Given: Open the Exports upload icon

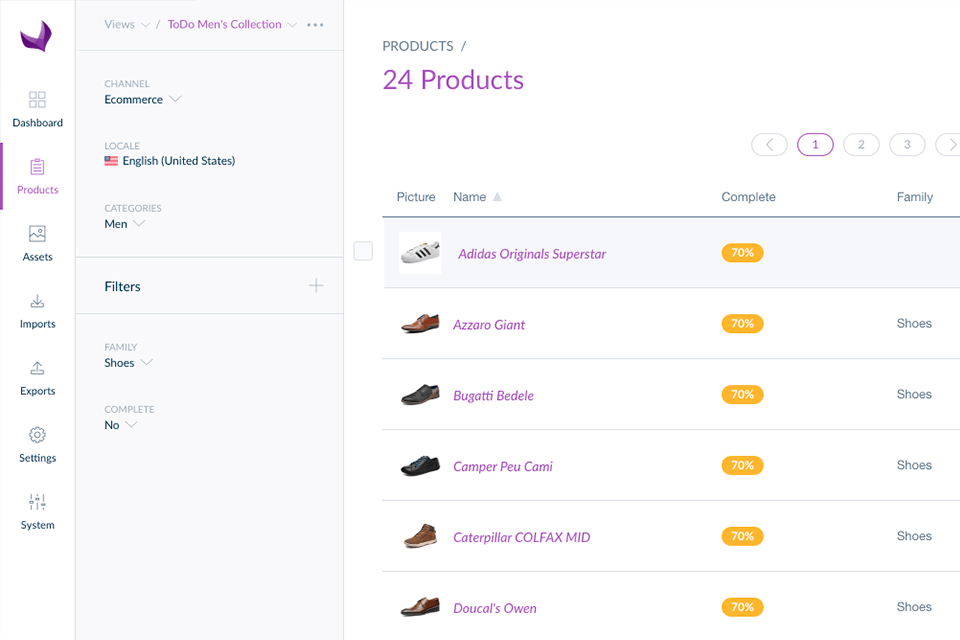Looking at the screenshot, I should click(x=37, y=367).
